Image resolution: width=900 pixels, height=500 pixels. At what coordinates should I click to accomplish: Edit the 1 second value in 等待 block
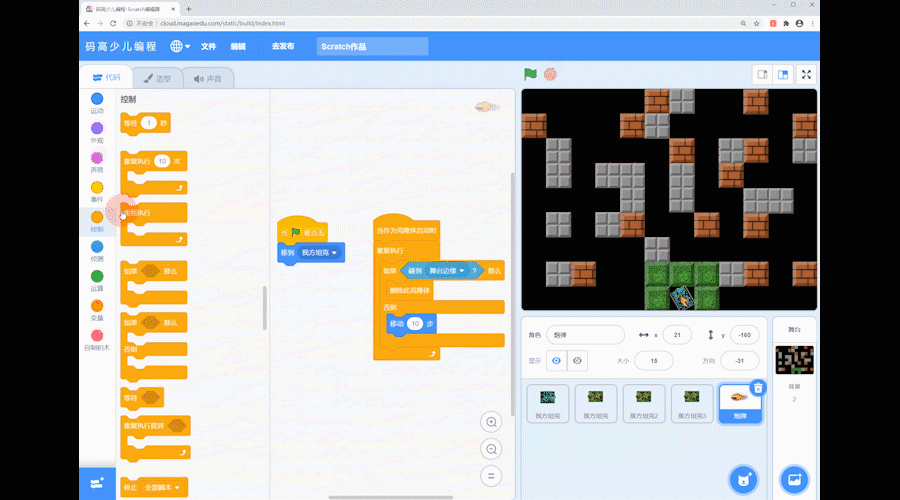point(149,123)
